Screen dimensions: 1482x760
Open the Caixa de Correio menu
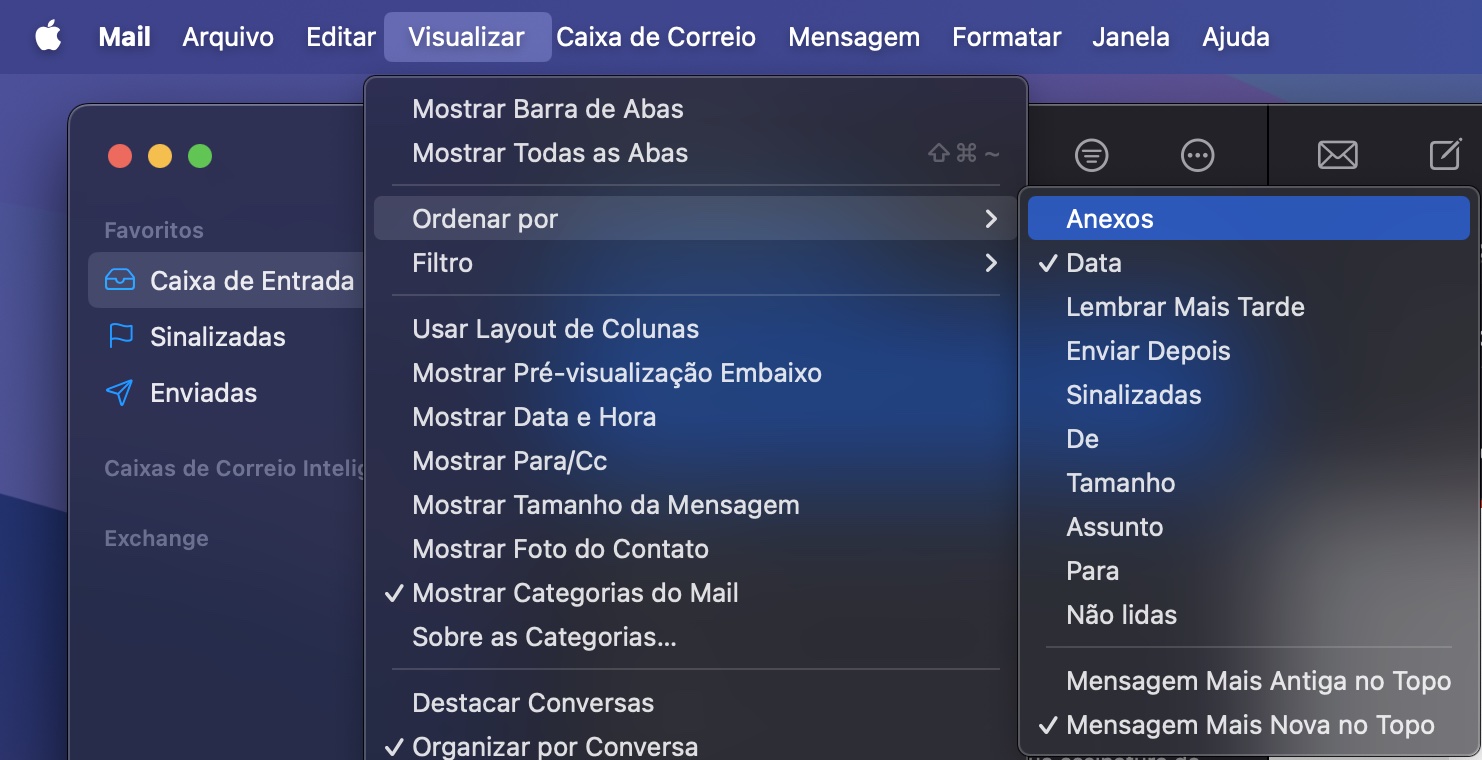pos(656,36)
